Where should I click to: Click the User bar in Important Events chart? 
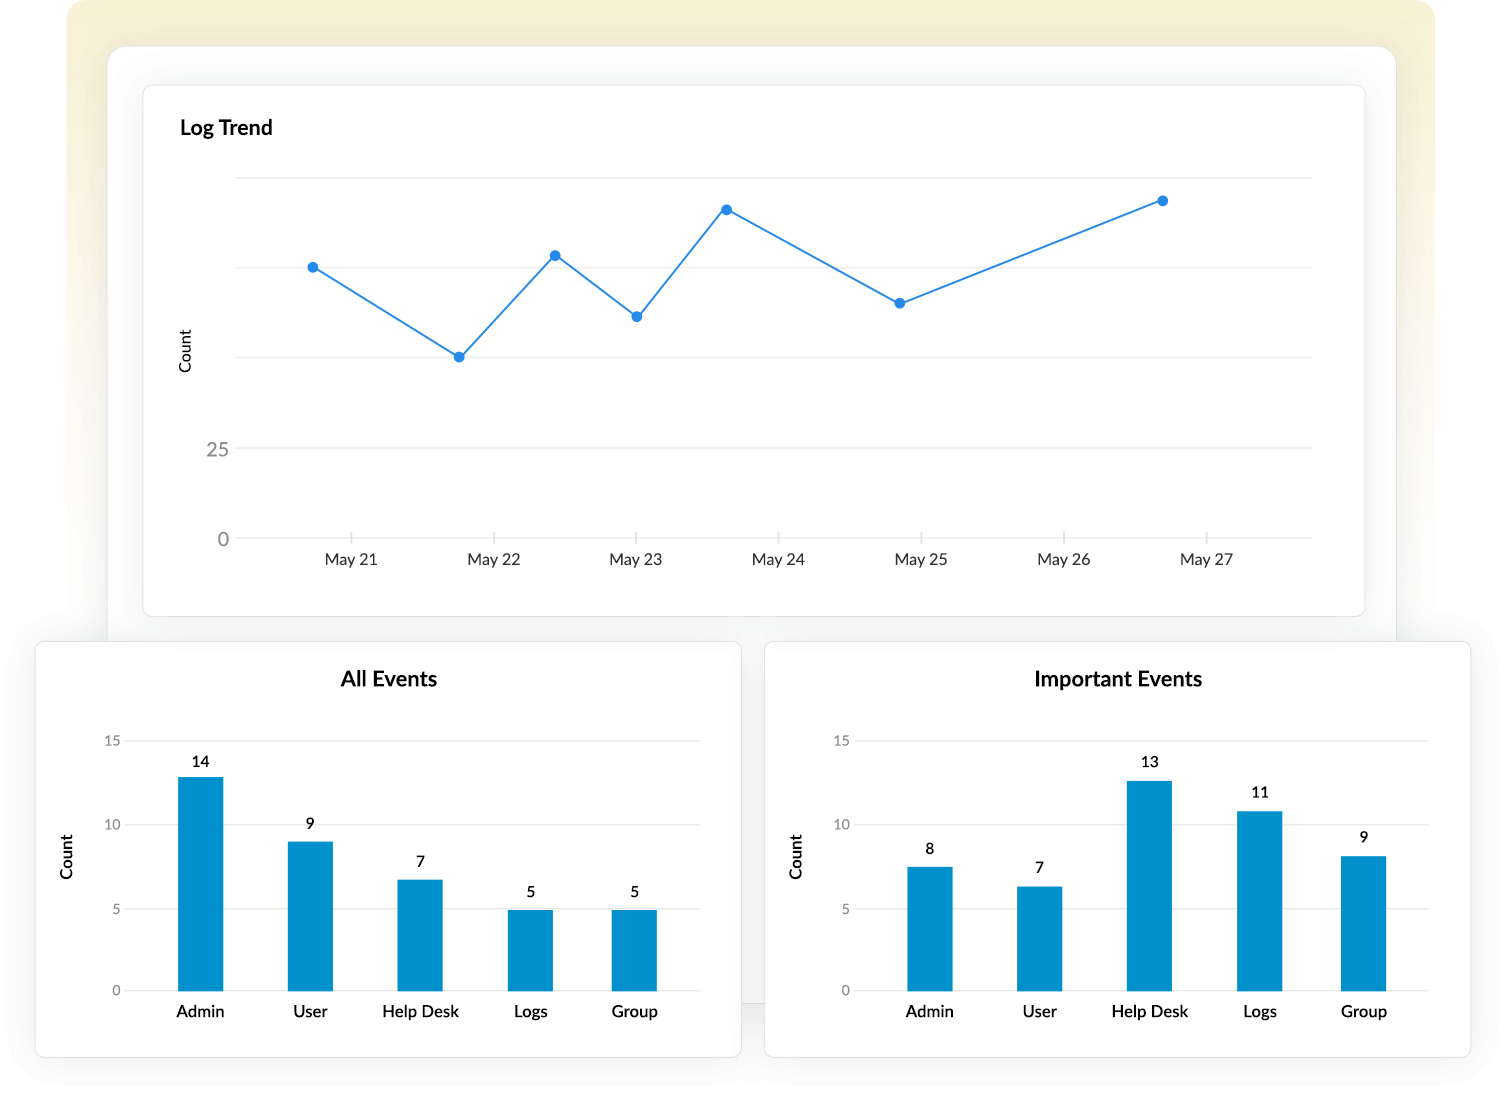pyautogui.click(x=1039, y=938)
